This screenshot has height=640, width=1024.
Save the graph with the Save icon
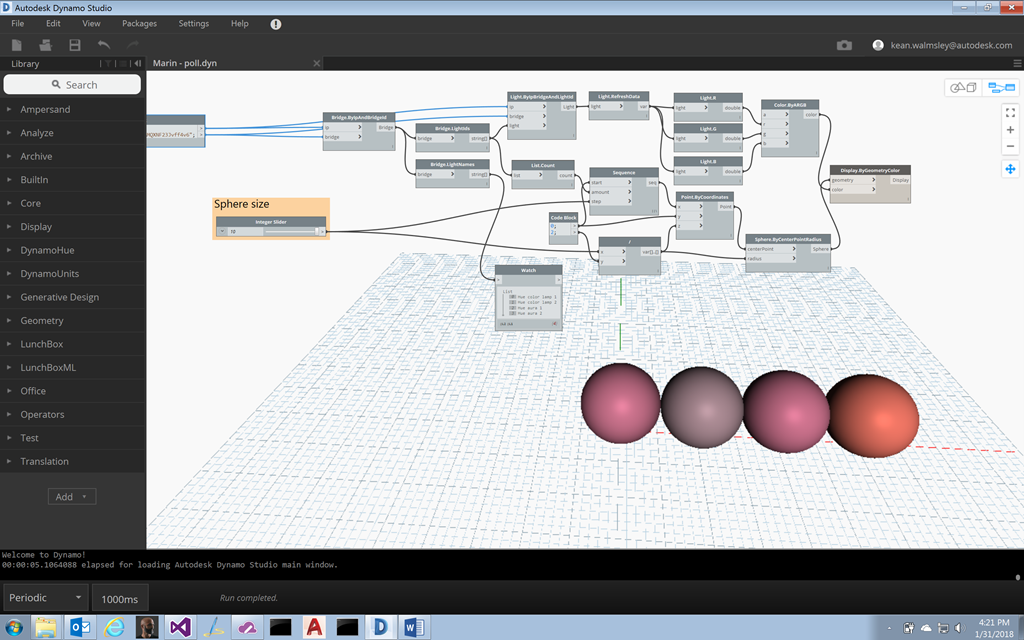pos(74,45)
